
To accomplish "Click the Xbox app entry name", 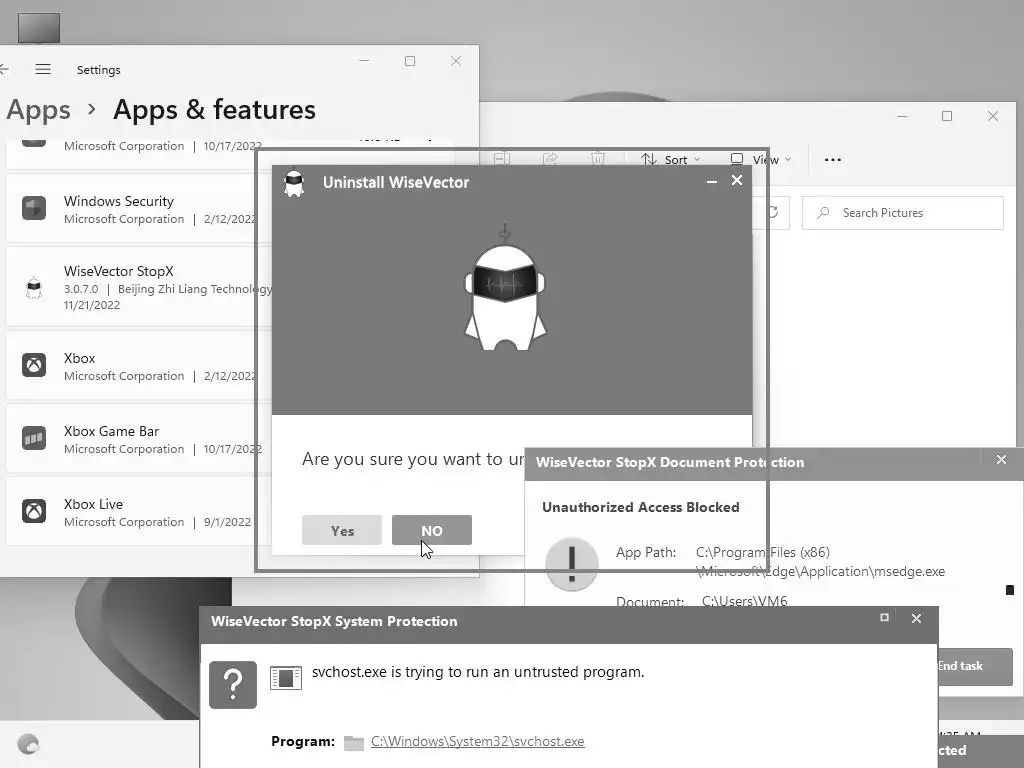I will 80,358.
